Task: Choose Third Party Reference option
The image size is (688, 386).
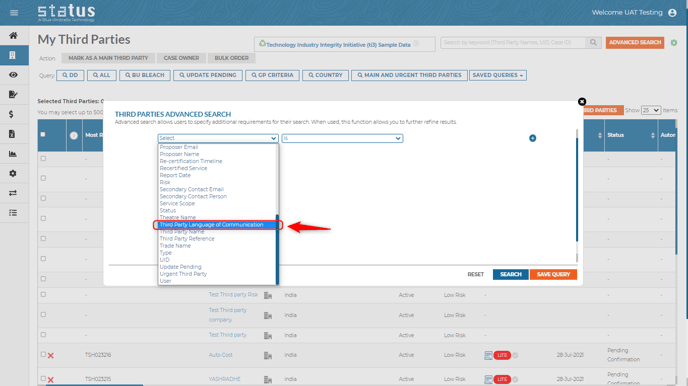Action: pos(187,239)
